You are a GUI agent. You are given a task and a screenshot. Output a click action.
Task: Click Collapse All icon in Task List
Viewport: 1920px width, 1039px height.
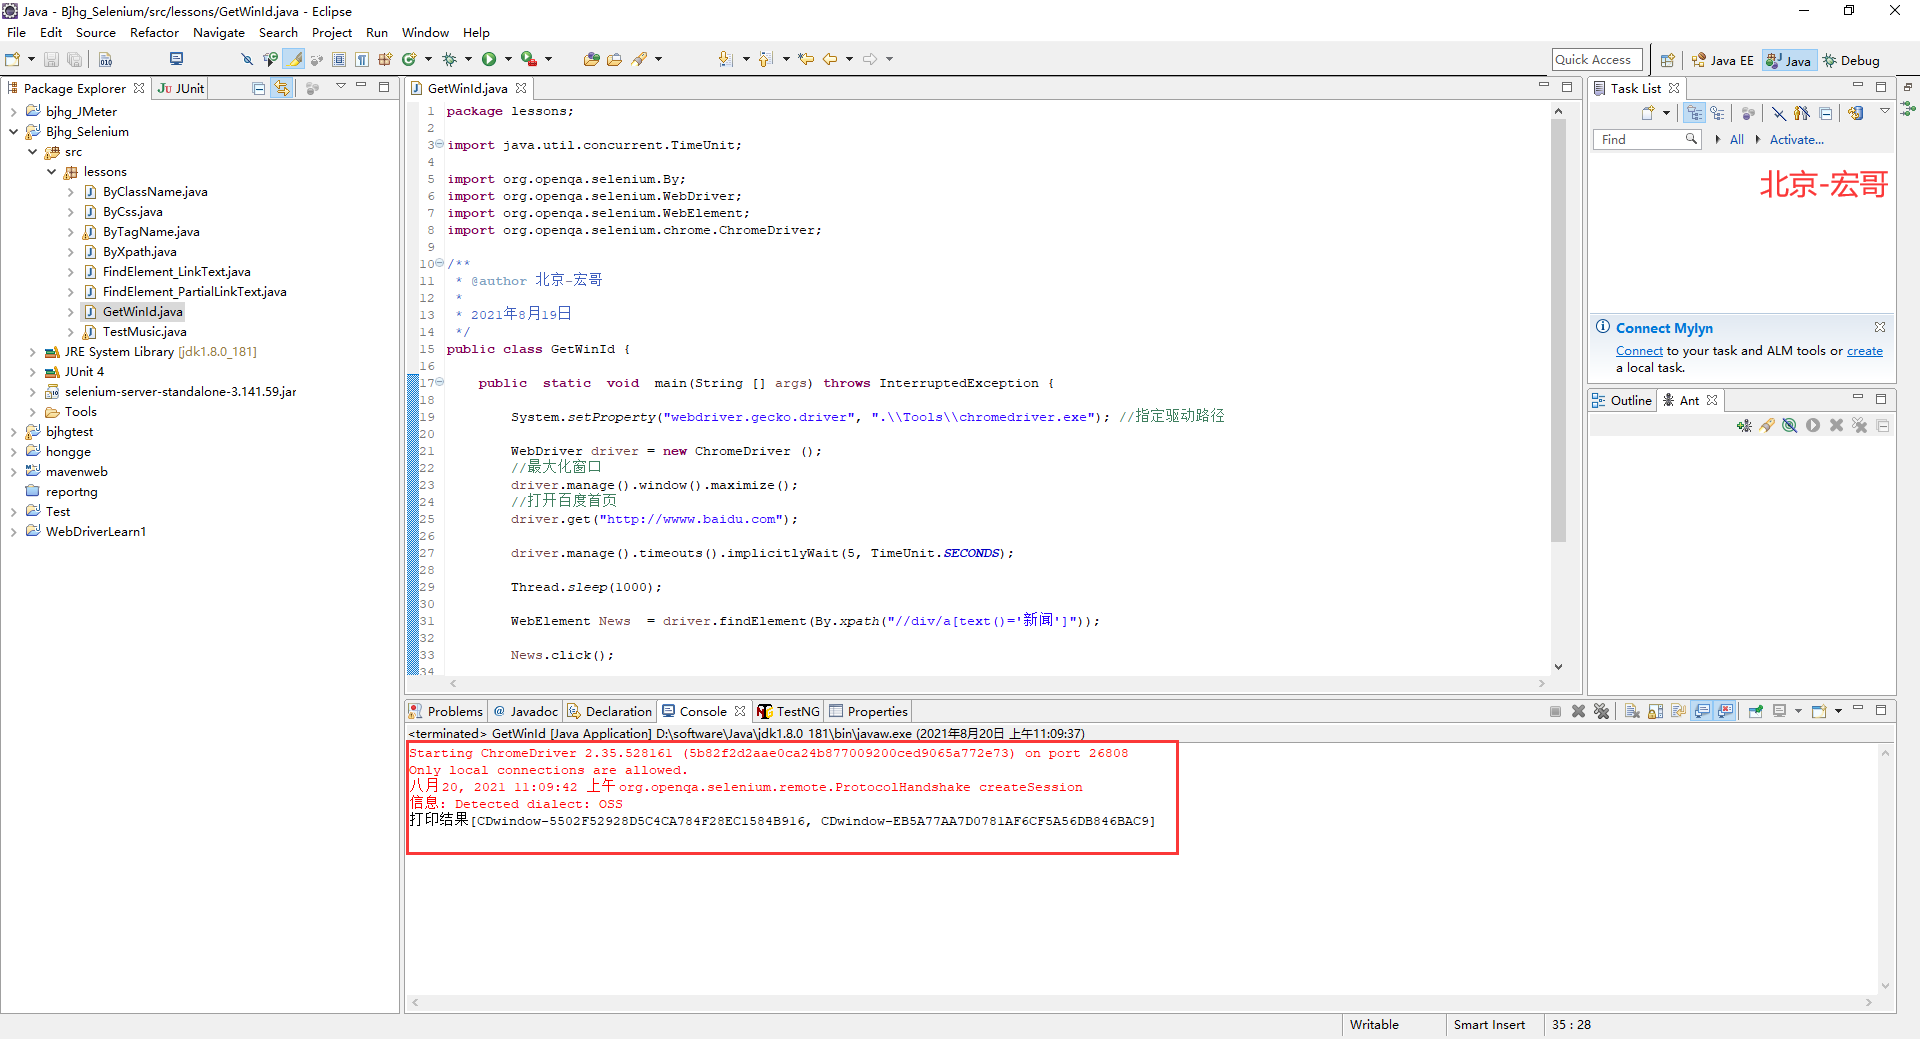coord(1826,113)
